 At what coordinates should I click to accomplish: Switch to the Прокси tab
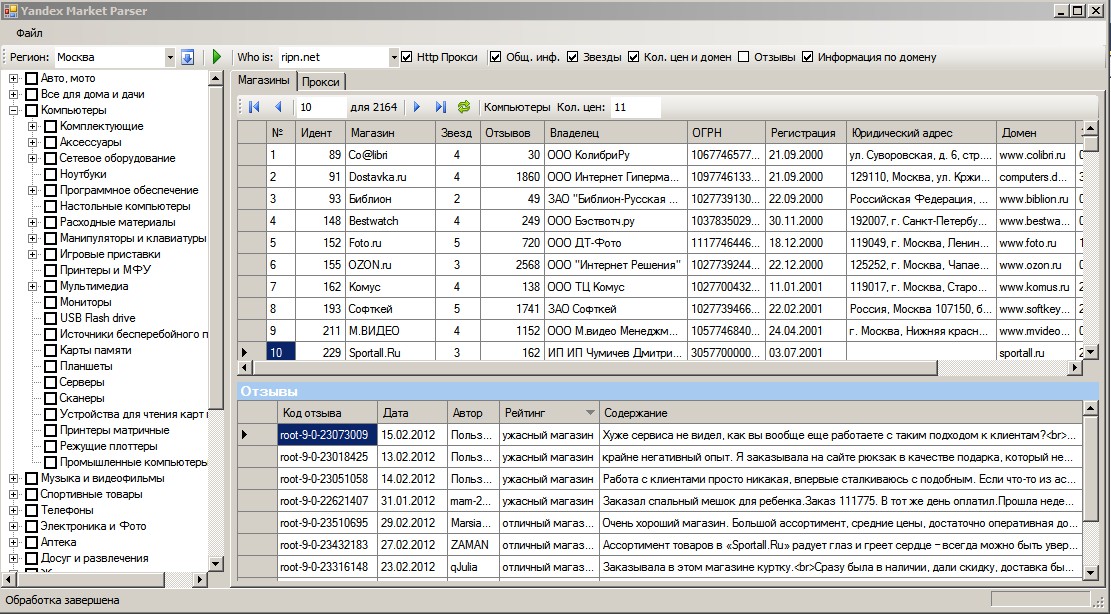(320, 82)
